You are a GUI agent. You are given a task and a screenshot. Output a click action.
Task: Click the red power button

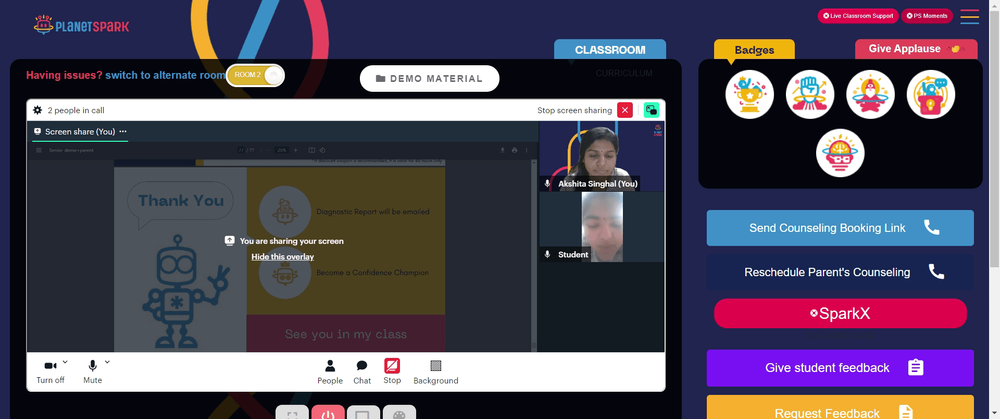point(328,413)
